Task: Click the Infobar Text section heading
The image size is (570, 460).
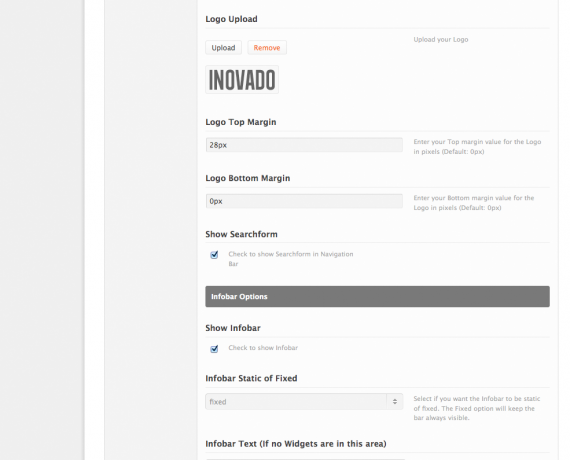Action: click(296, 444)
